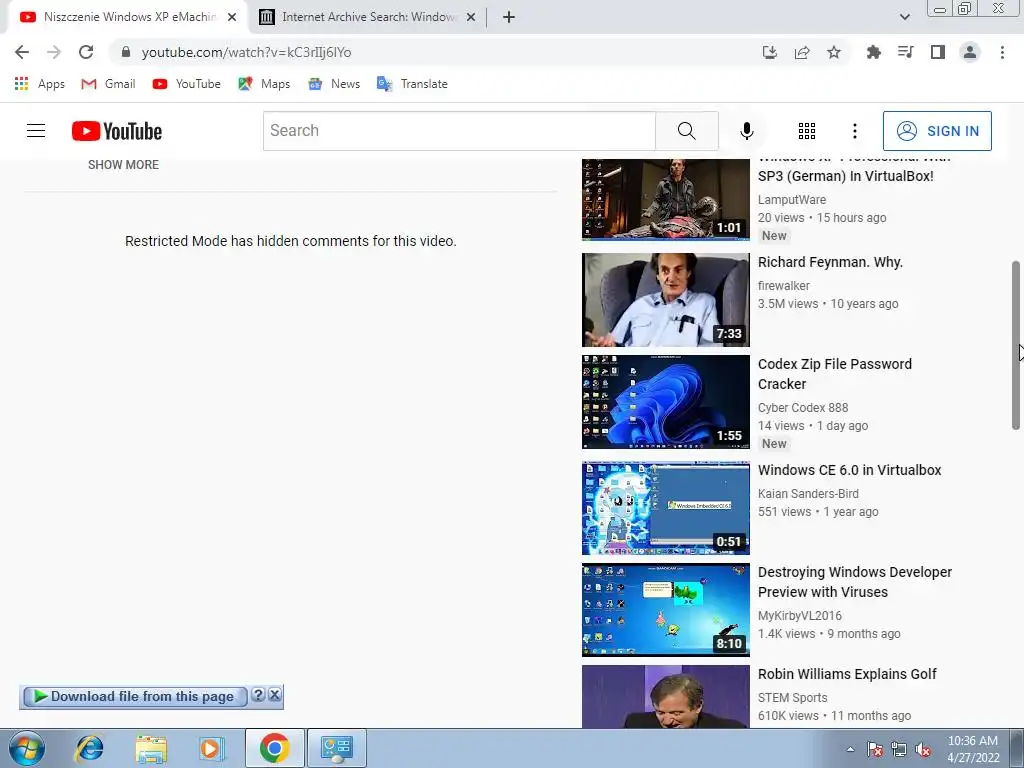The image size is (1024, 768).
Task: Open the Richard Feynman. Why. video thumbnail
Action: click(665, 300)
